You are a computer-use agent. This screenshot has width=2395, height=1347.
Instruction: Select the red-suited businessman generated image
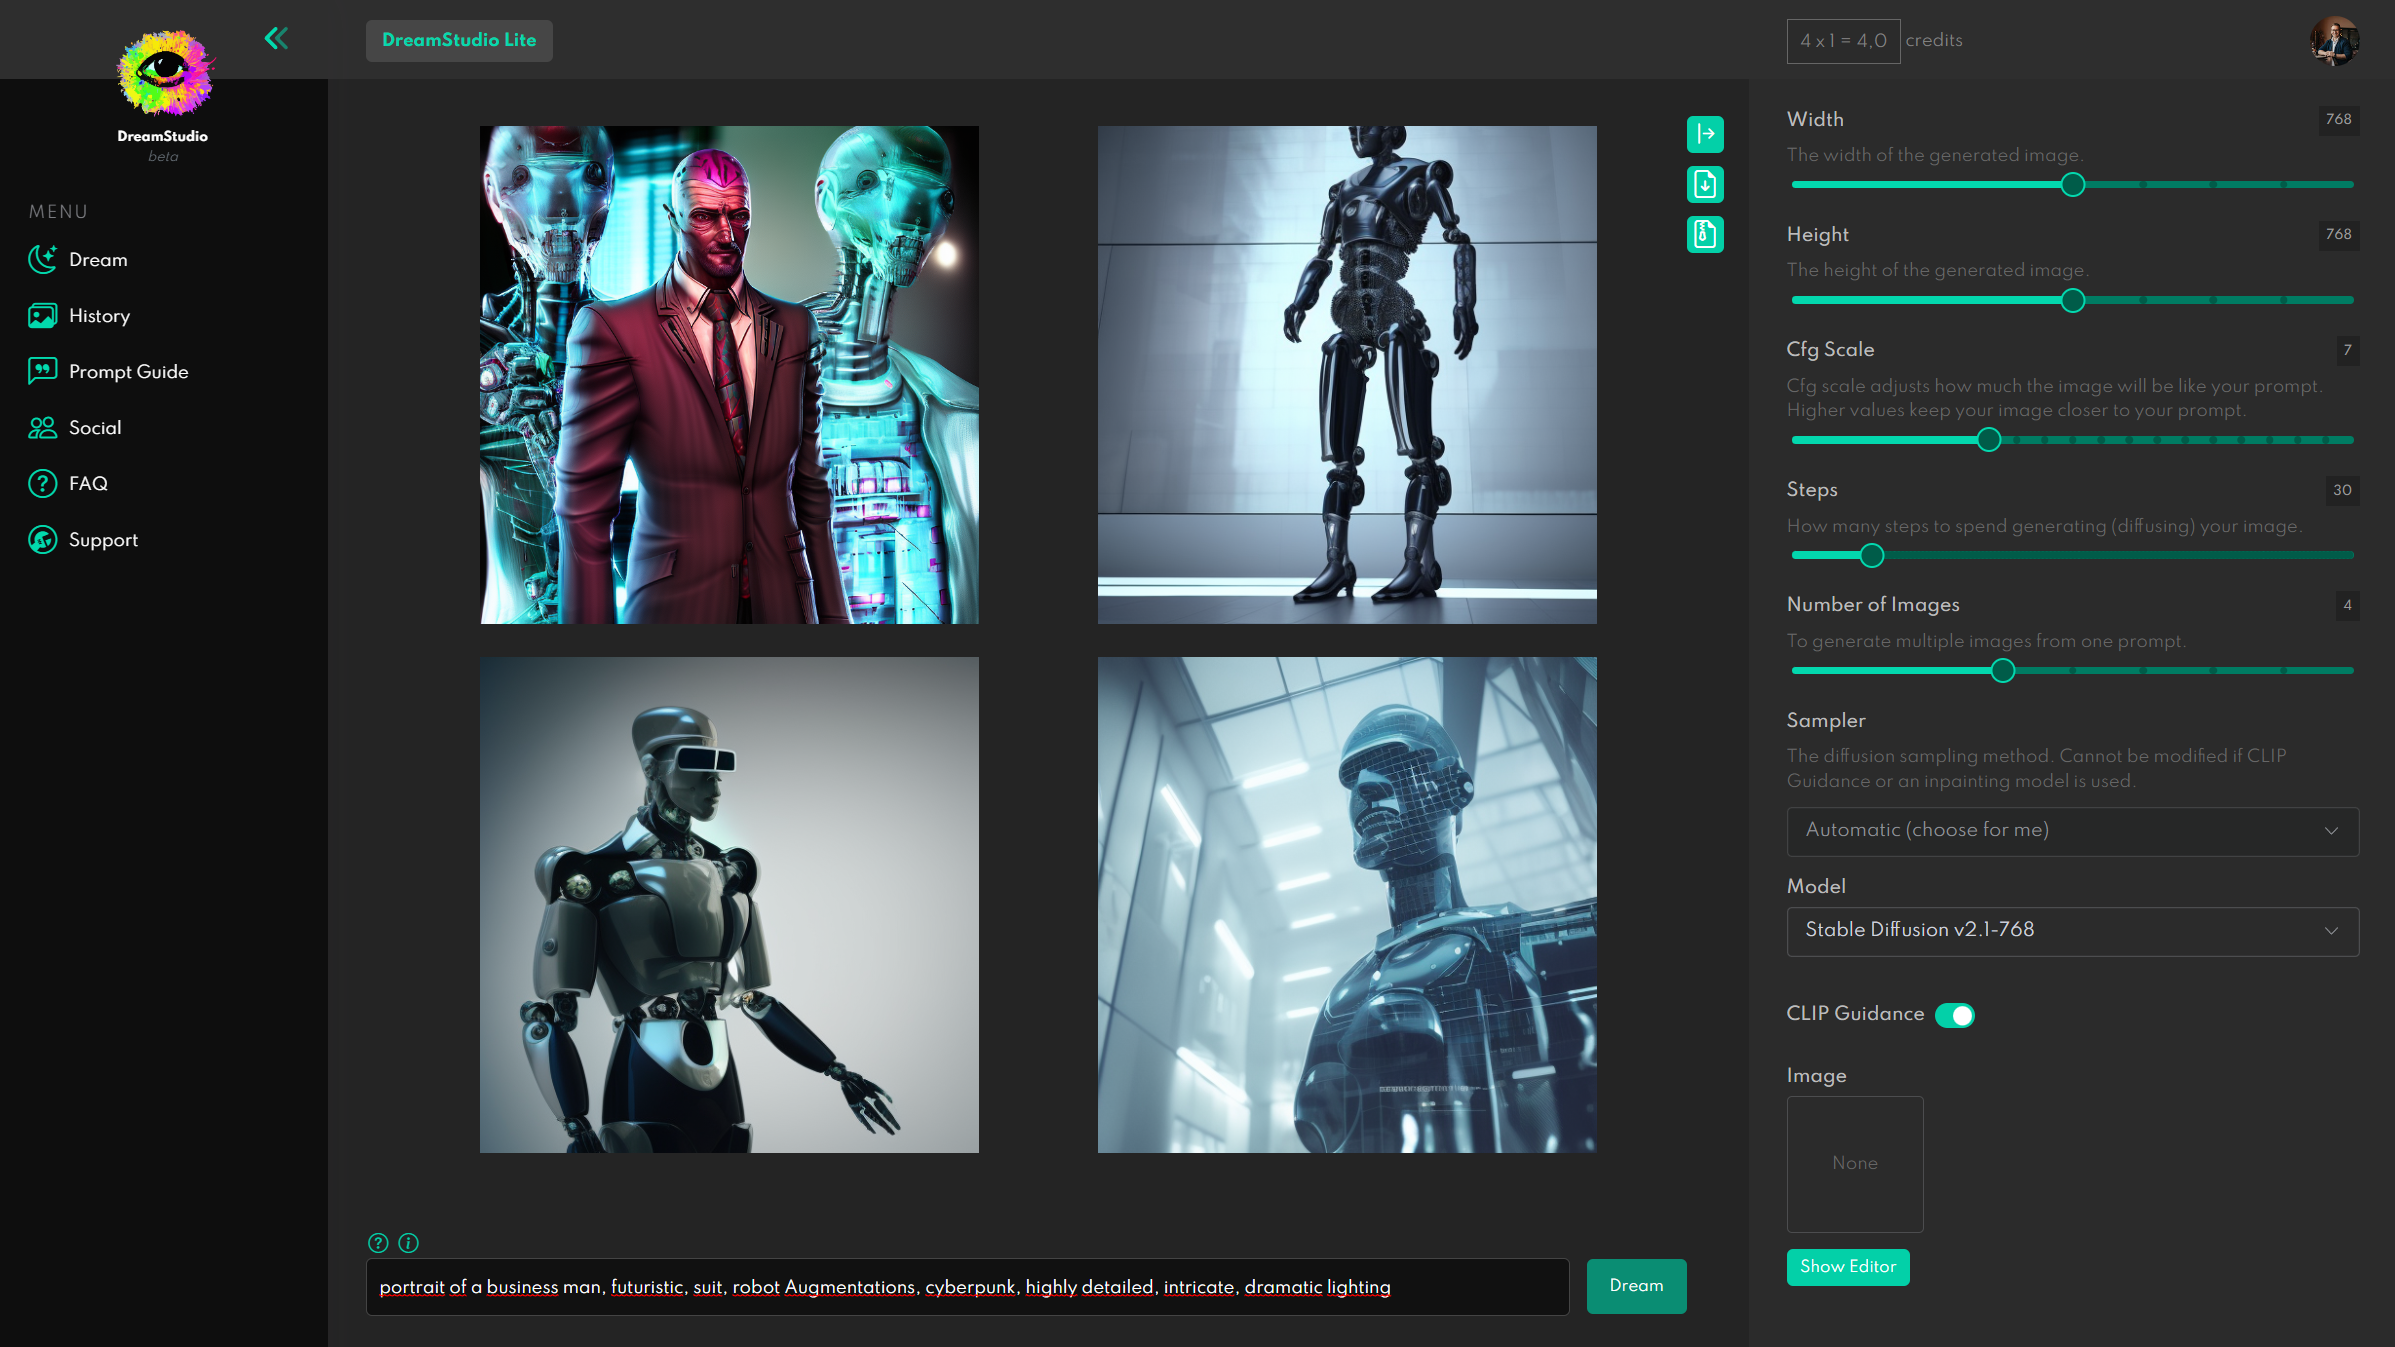pos(729,375)
